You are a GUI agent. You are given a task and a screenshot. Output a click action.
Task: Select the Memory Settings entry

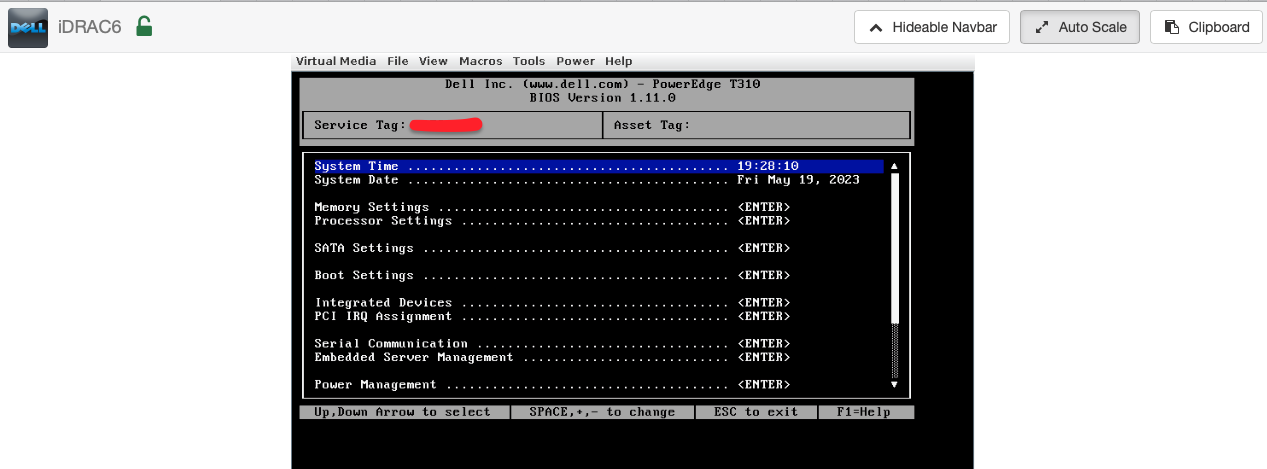pos(552,207)
